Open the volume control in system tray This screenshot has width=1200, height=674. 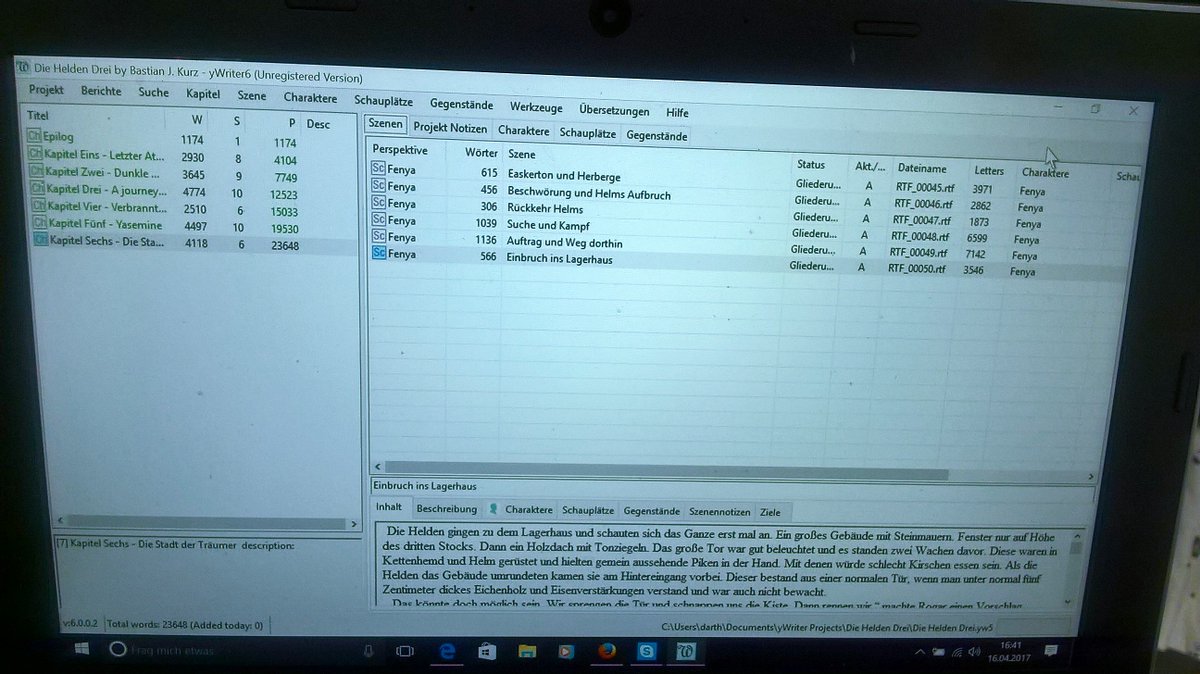972,651
